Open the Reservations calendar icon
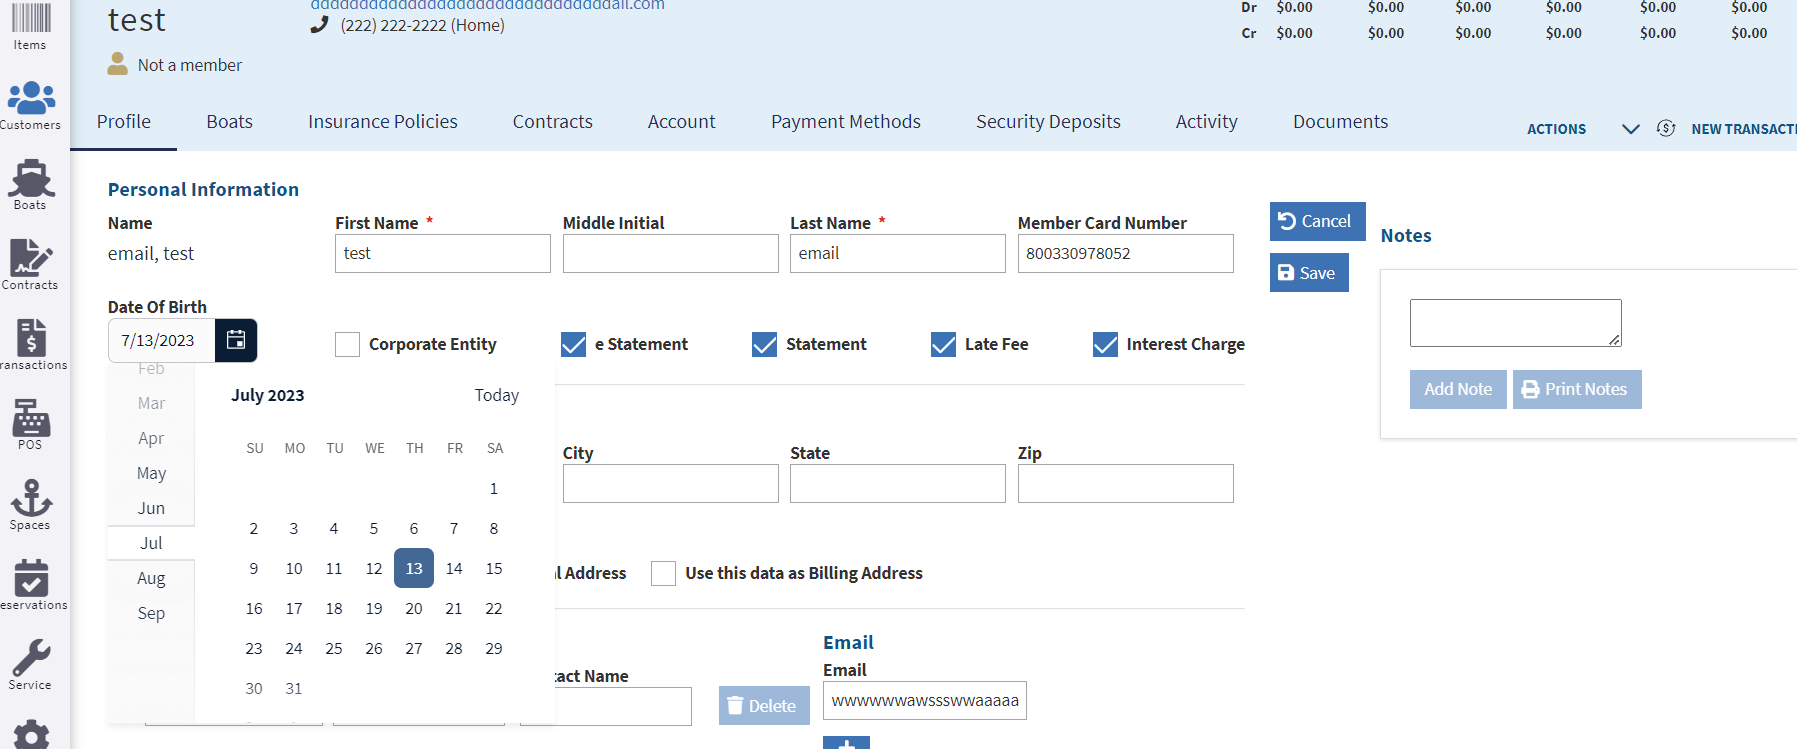Screen dimensions: 1797x749 [31, 584]
